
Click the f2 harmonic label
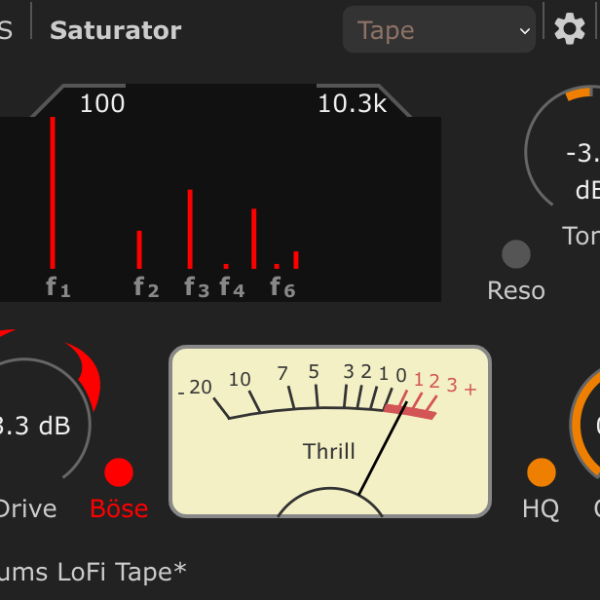[146, 288]
